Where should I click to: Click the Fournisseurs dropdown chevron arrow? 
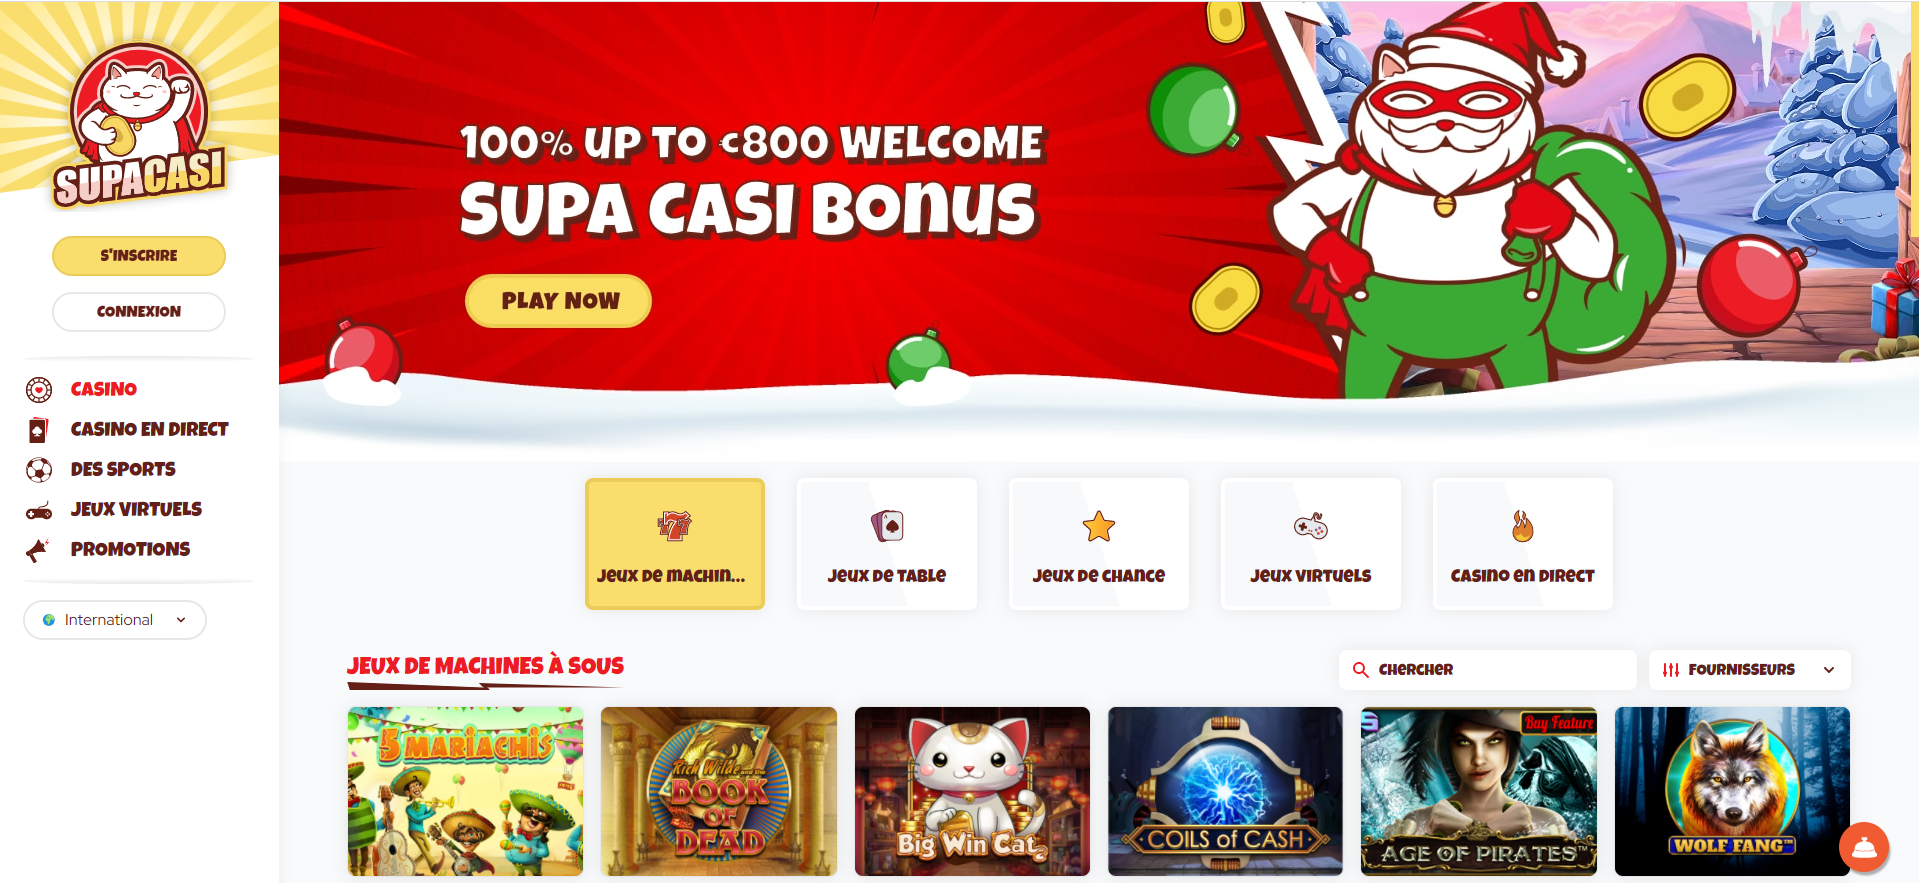tap(1829, 670)
